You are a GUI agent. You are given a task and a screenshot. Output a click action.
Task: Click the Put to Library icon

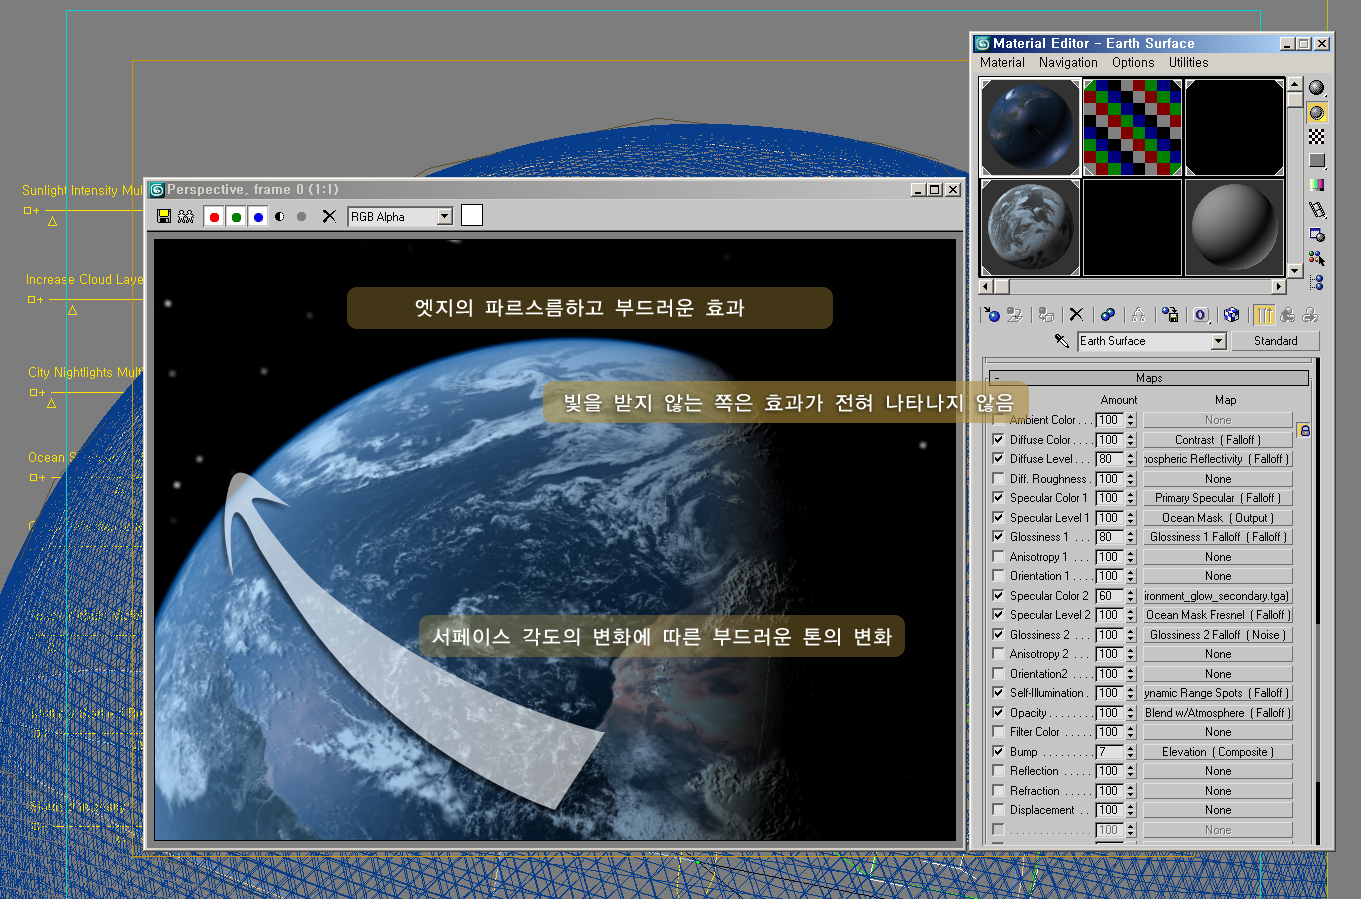[1170, 314]
